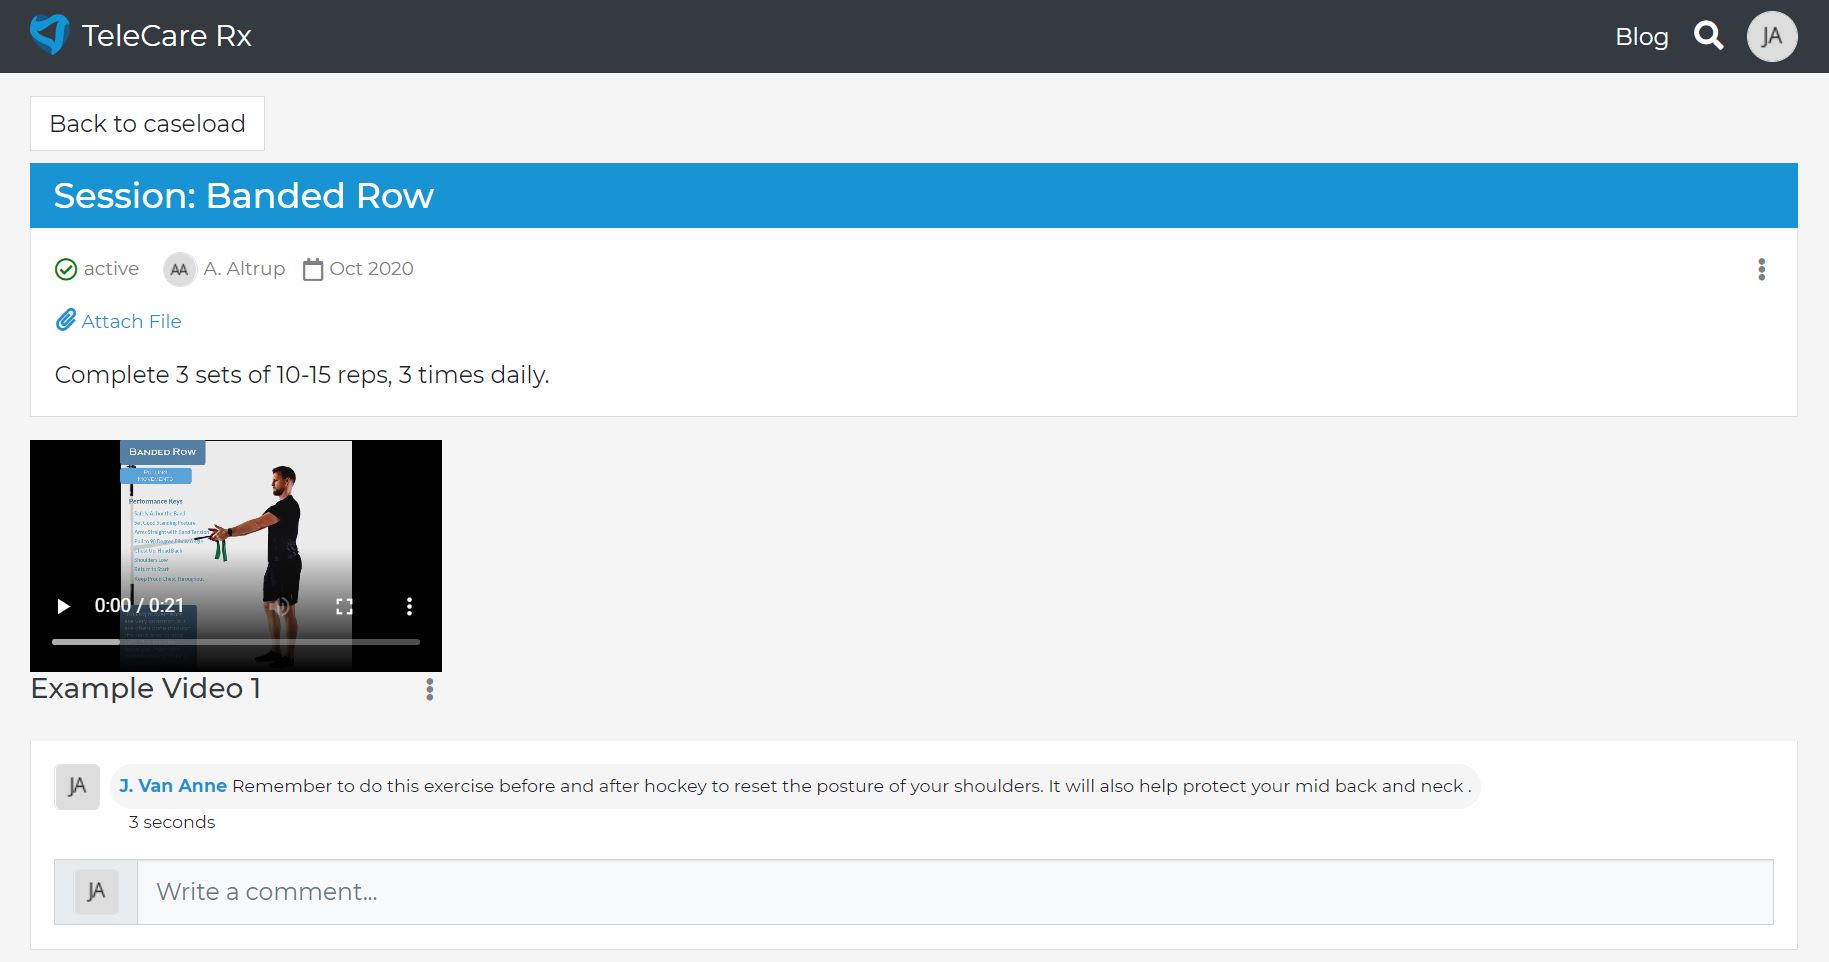This screenshot has height=962, width=1829.
Task: Open the JA user avatar in the top bar
Action: [1771, 37]
